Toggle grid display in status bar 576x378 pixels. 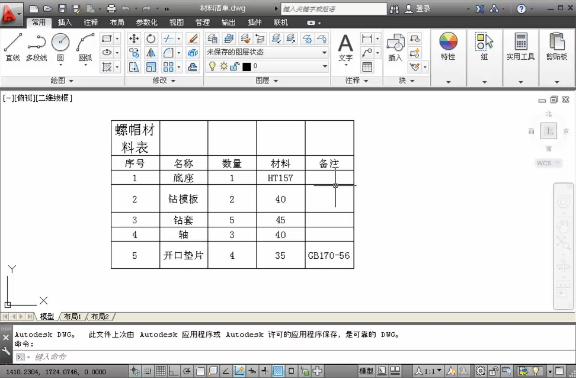point(161,371)
